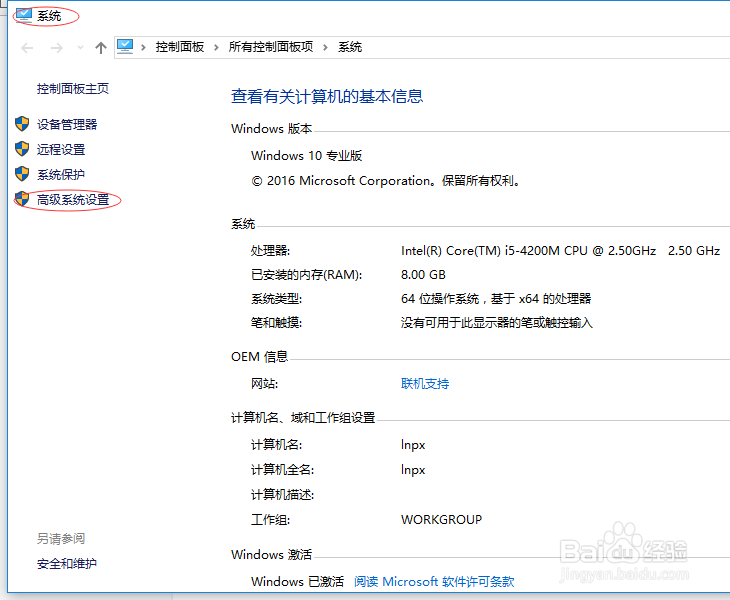This screenshot has height=600, width=730.
Task: Open recent locations dropdown arrow
Action: (81, 47)
